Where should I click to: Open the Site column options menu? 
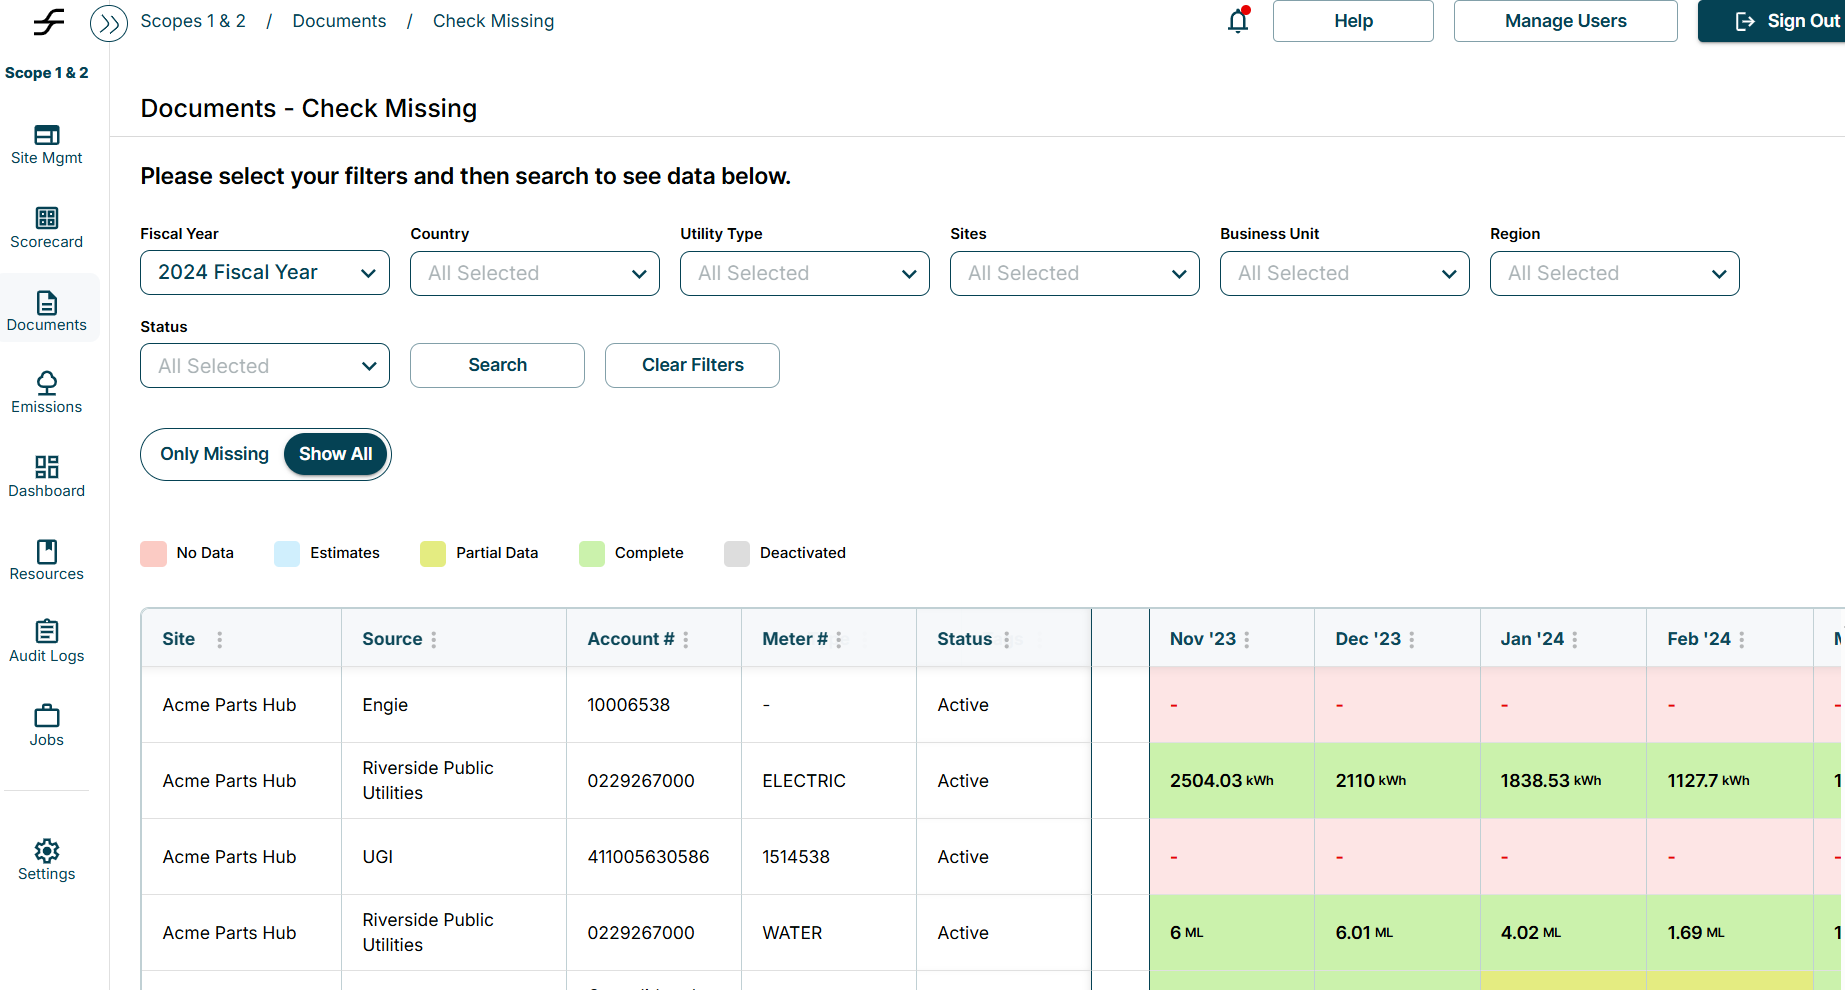220,639
